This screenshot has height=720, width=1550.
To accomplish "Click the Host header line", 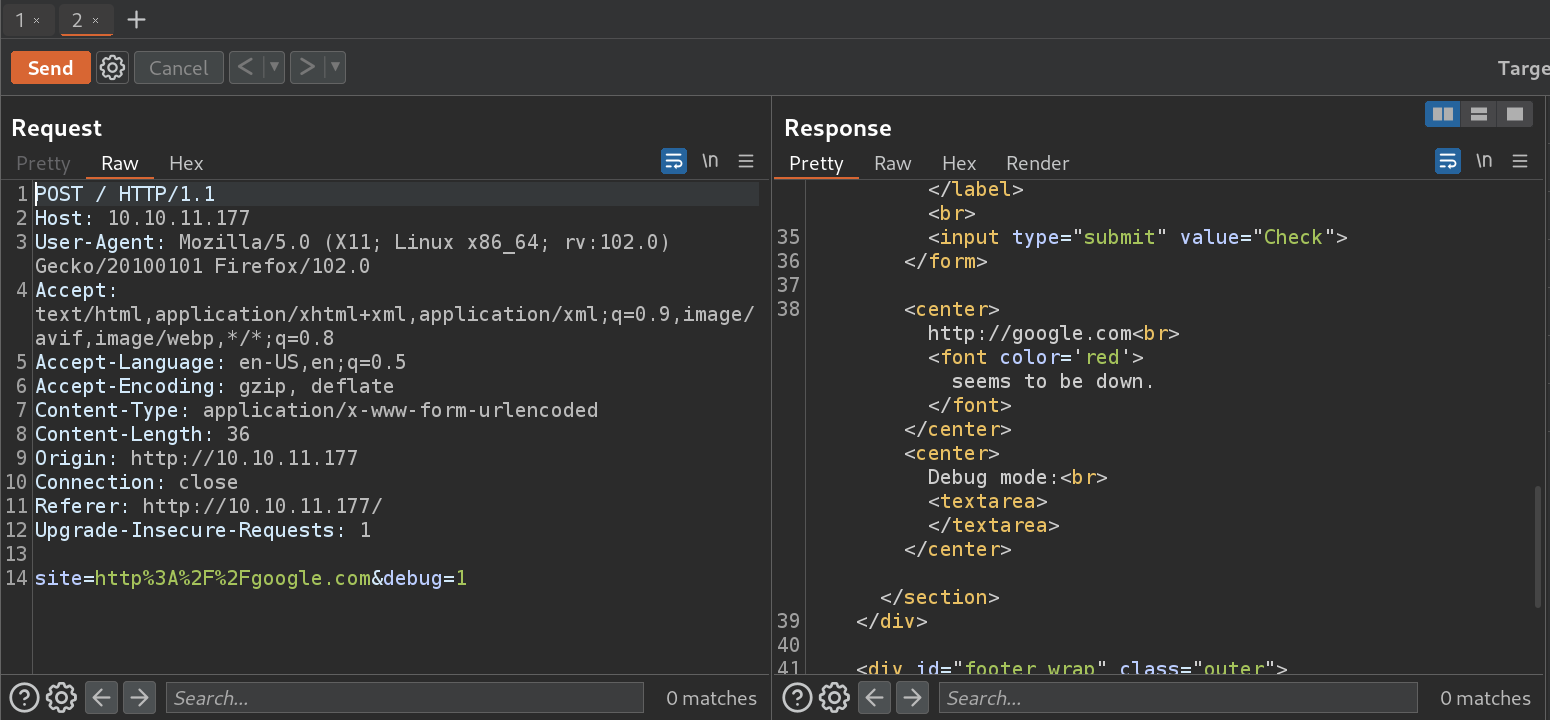I will coord(142,218).
